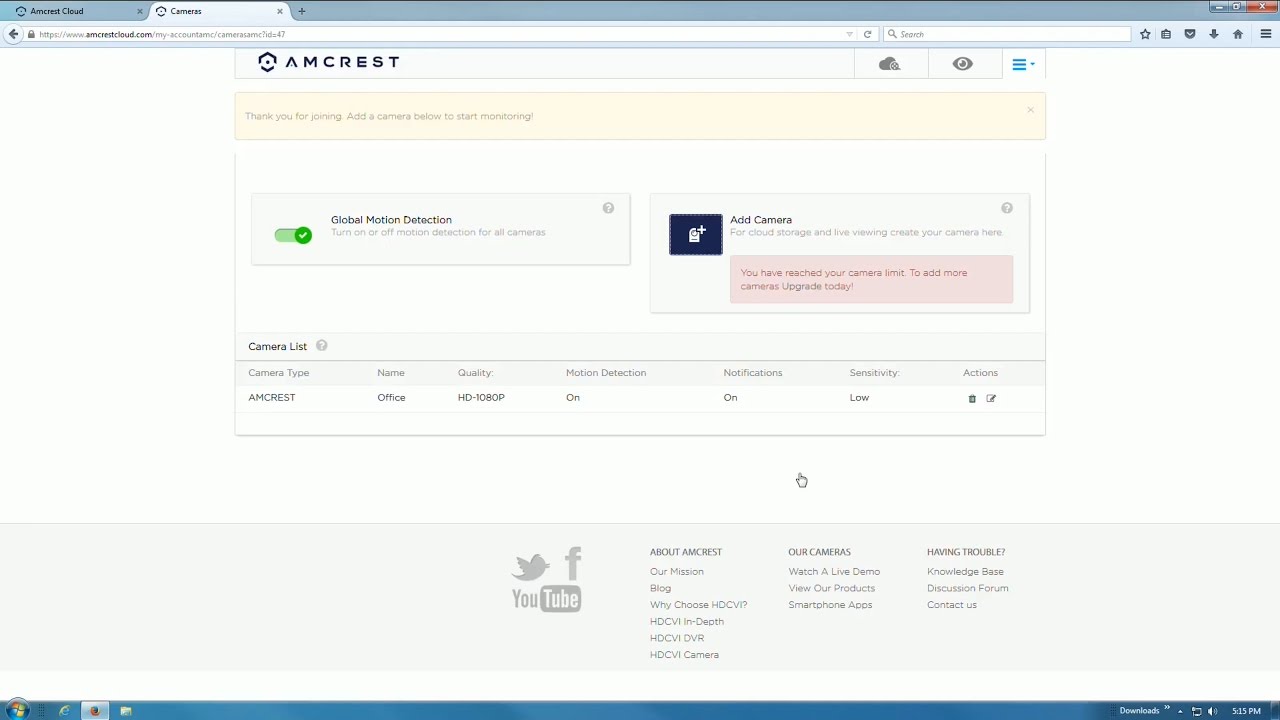Open 'Knowledge Base' link
This screenshot has width=1280, height=720.
click(x=965, y=572)
